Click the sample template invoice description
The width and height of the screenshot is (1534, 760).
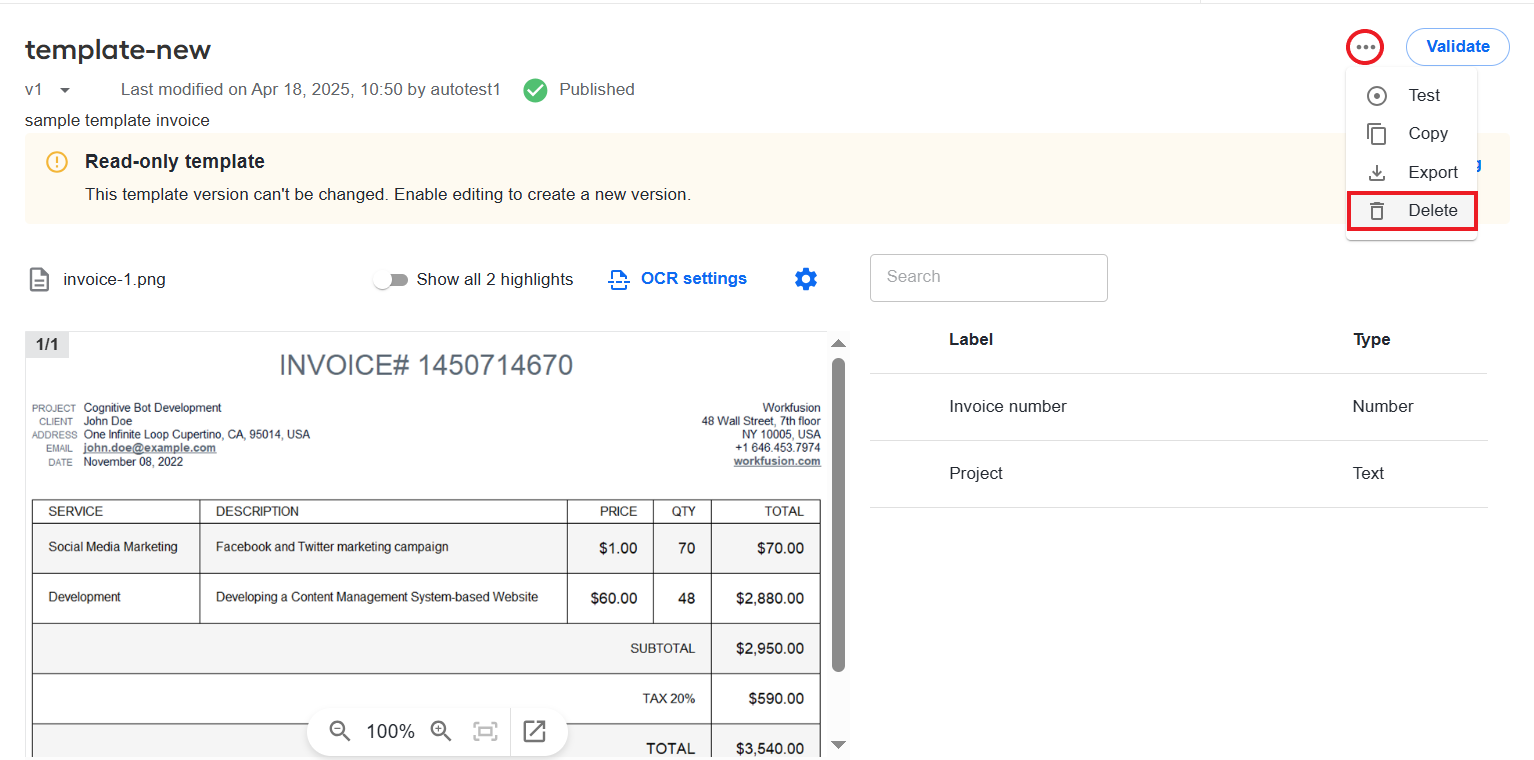click(117, 121)
